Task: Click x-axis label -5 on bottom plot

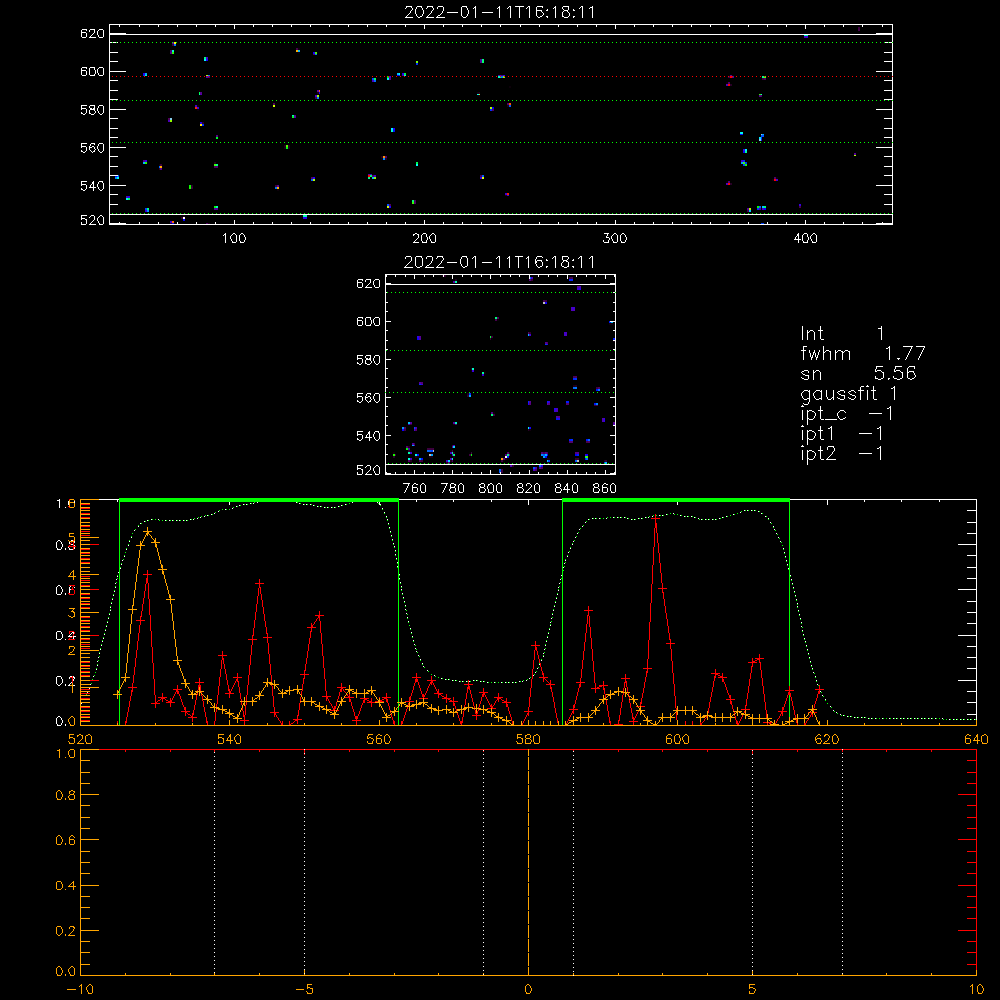Action: (304, 990)
